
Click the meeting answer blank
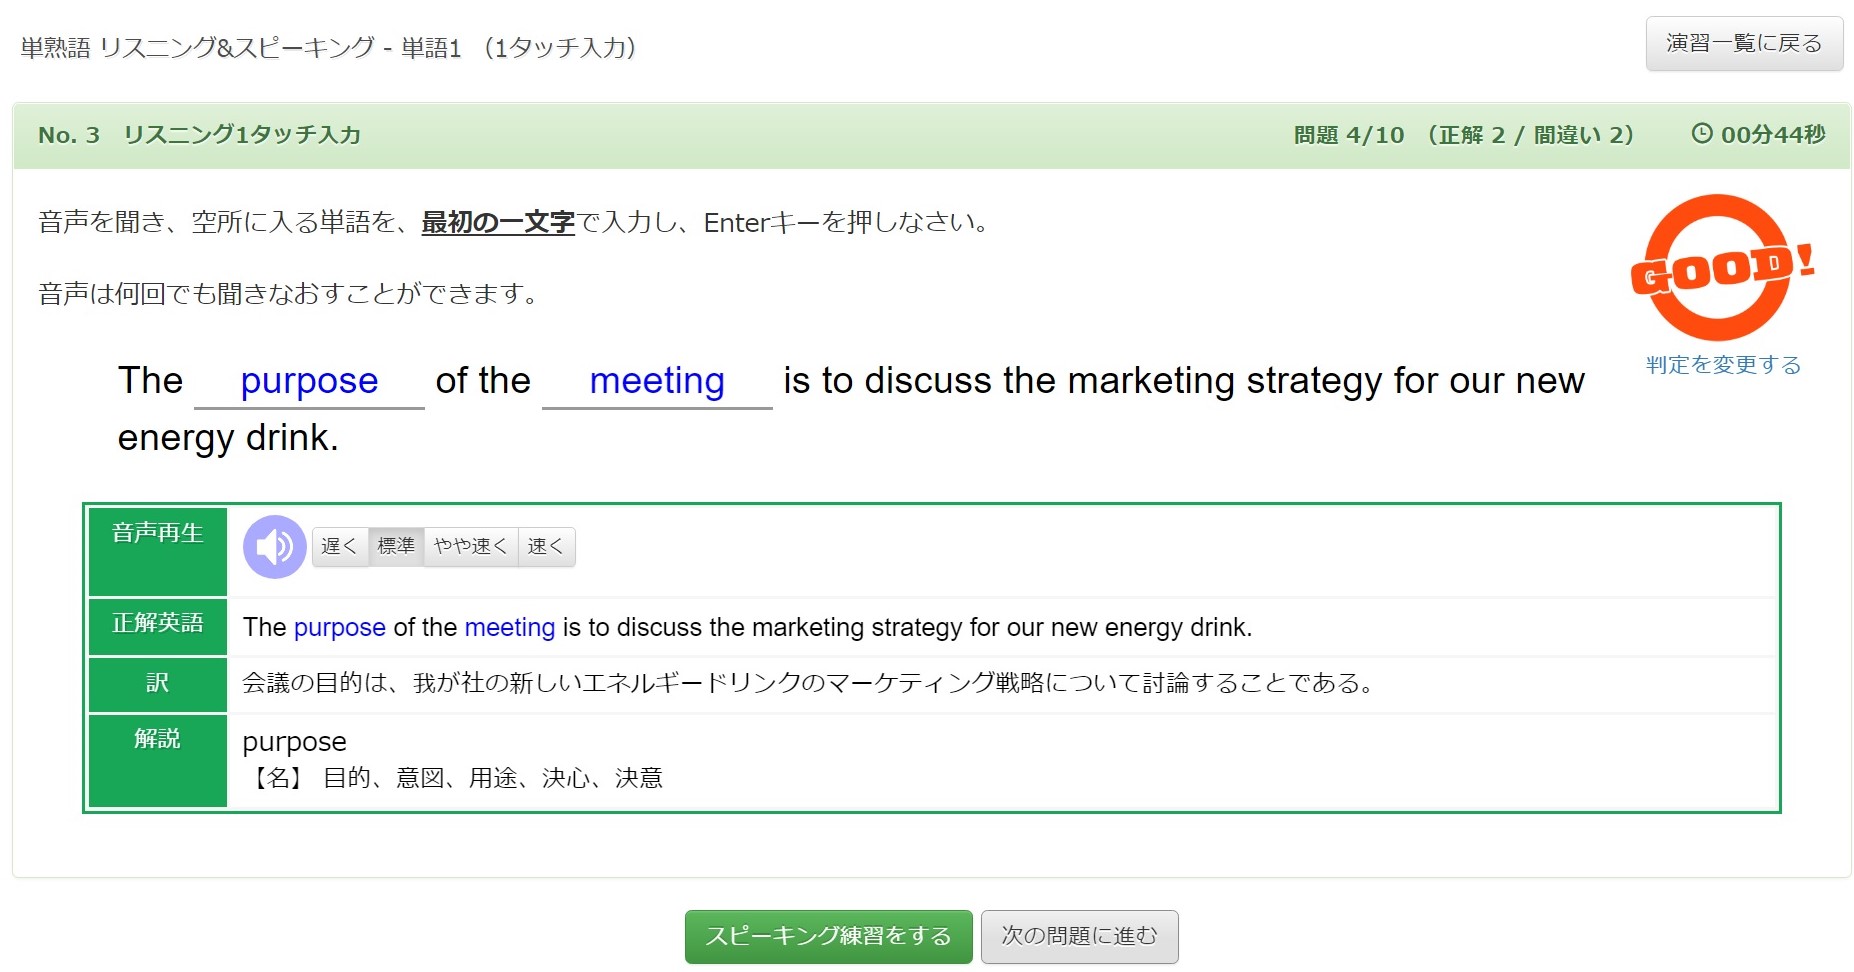coord(657,382)
